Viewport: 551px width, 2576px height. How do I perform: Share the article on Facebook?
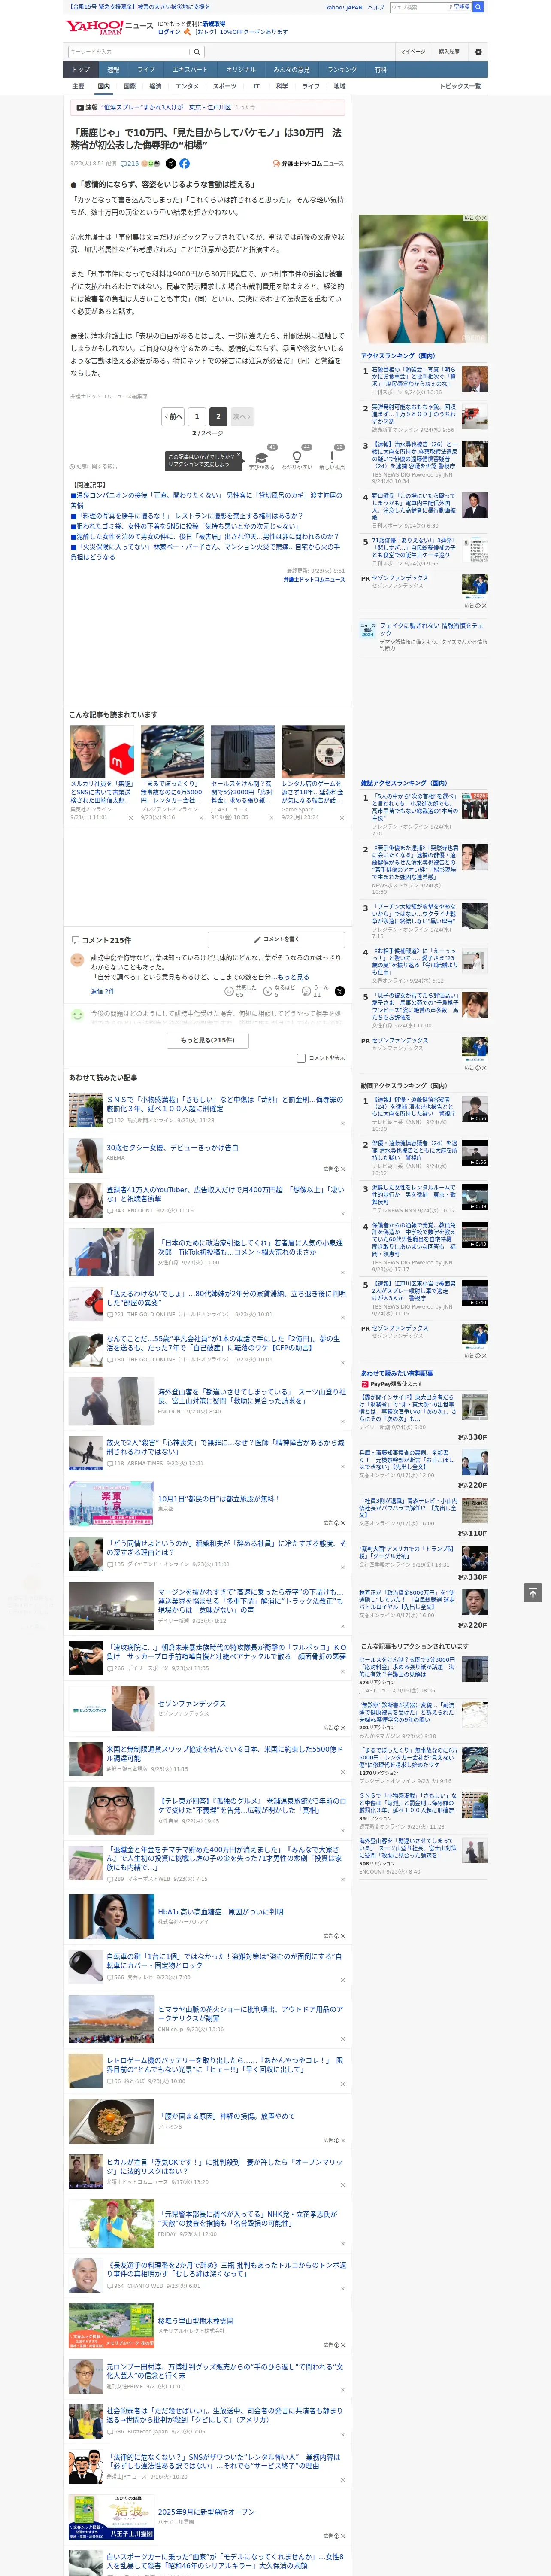click(x=184, y=163)
